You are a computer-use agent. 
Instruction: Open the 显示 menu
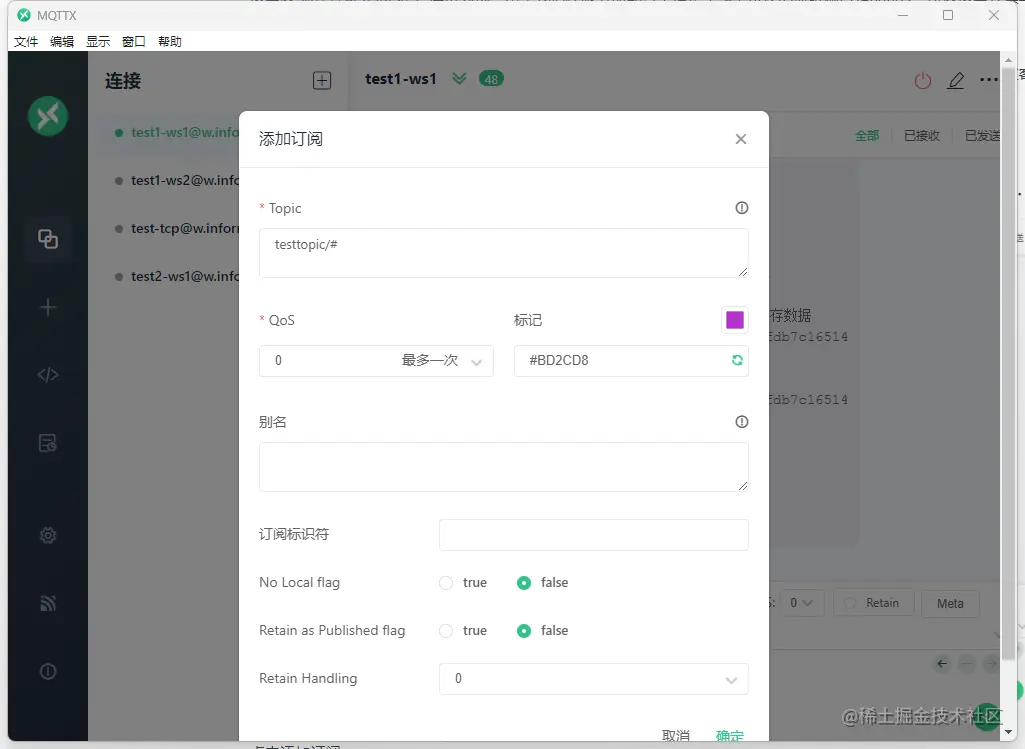[98, 42]
